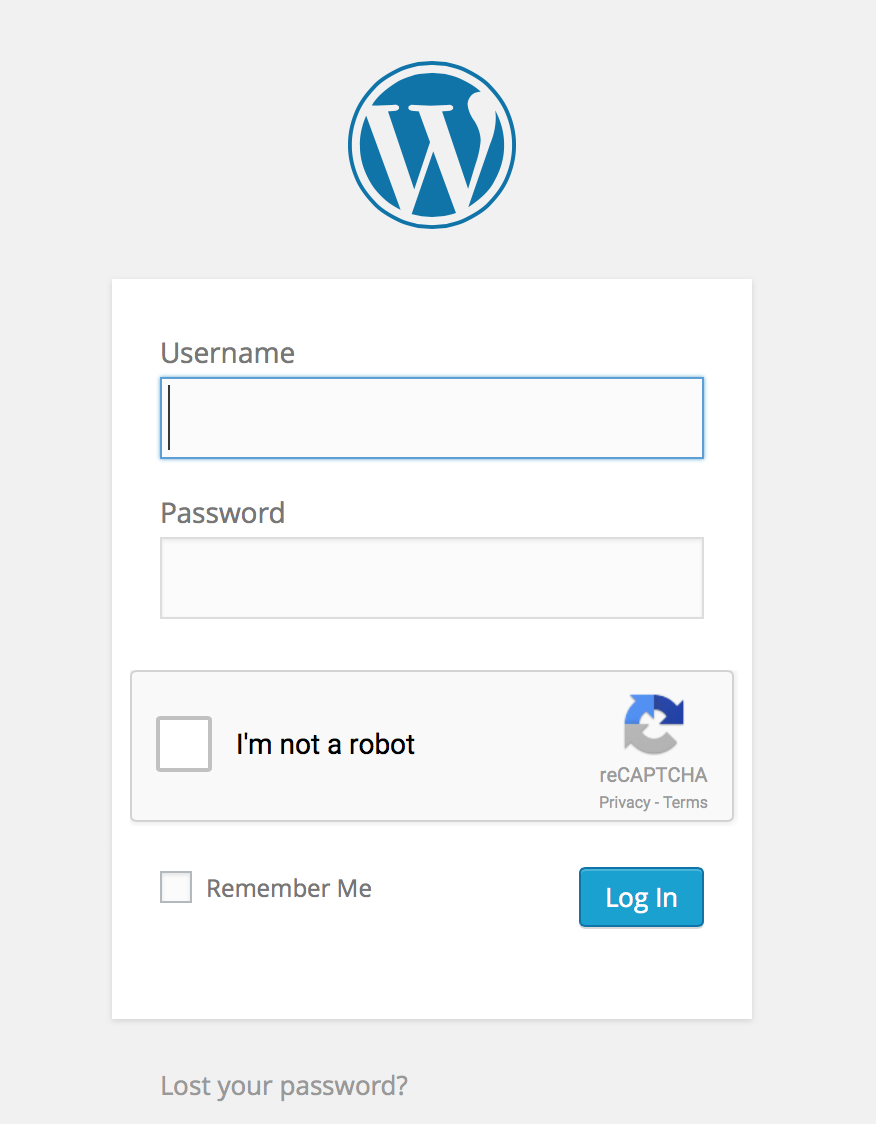
Task: Click the Username field label
Action: pos(227,353)
